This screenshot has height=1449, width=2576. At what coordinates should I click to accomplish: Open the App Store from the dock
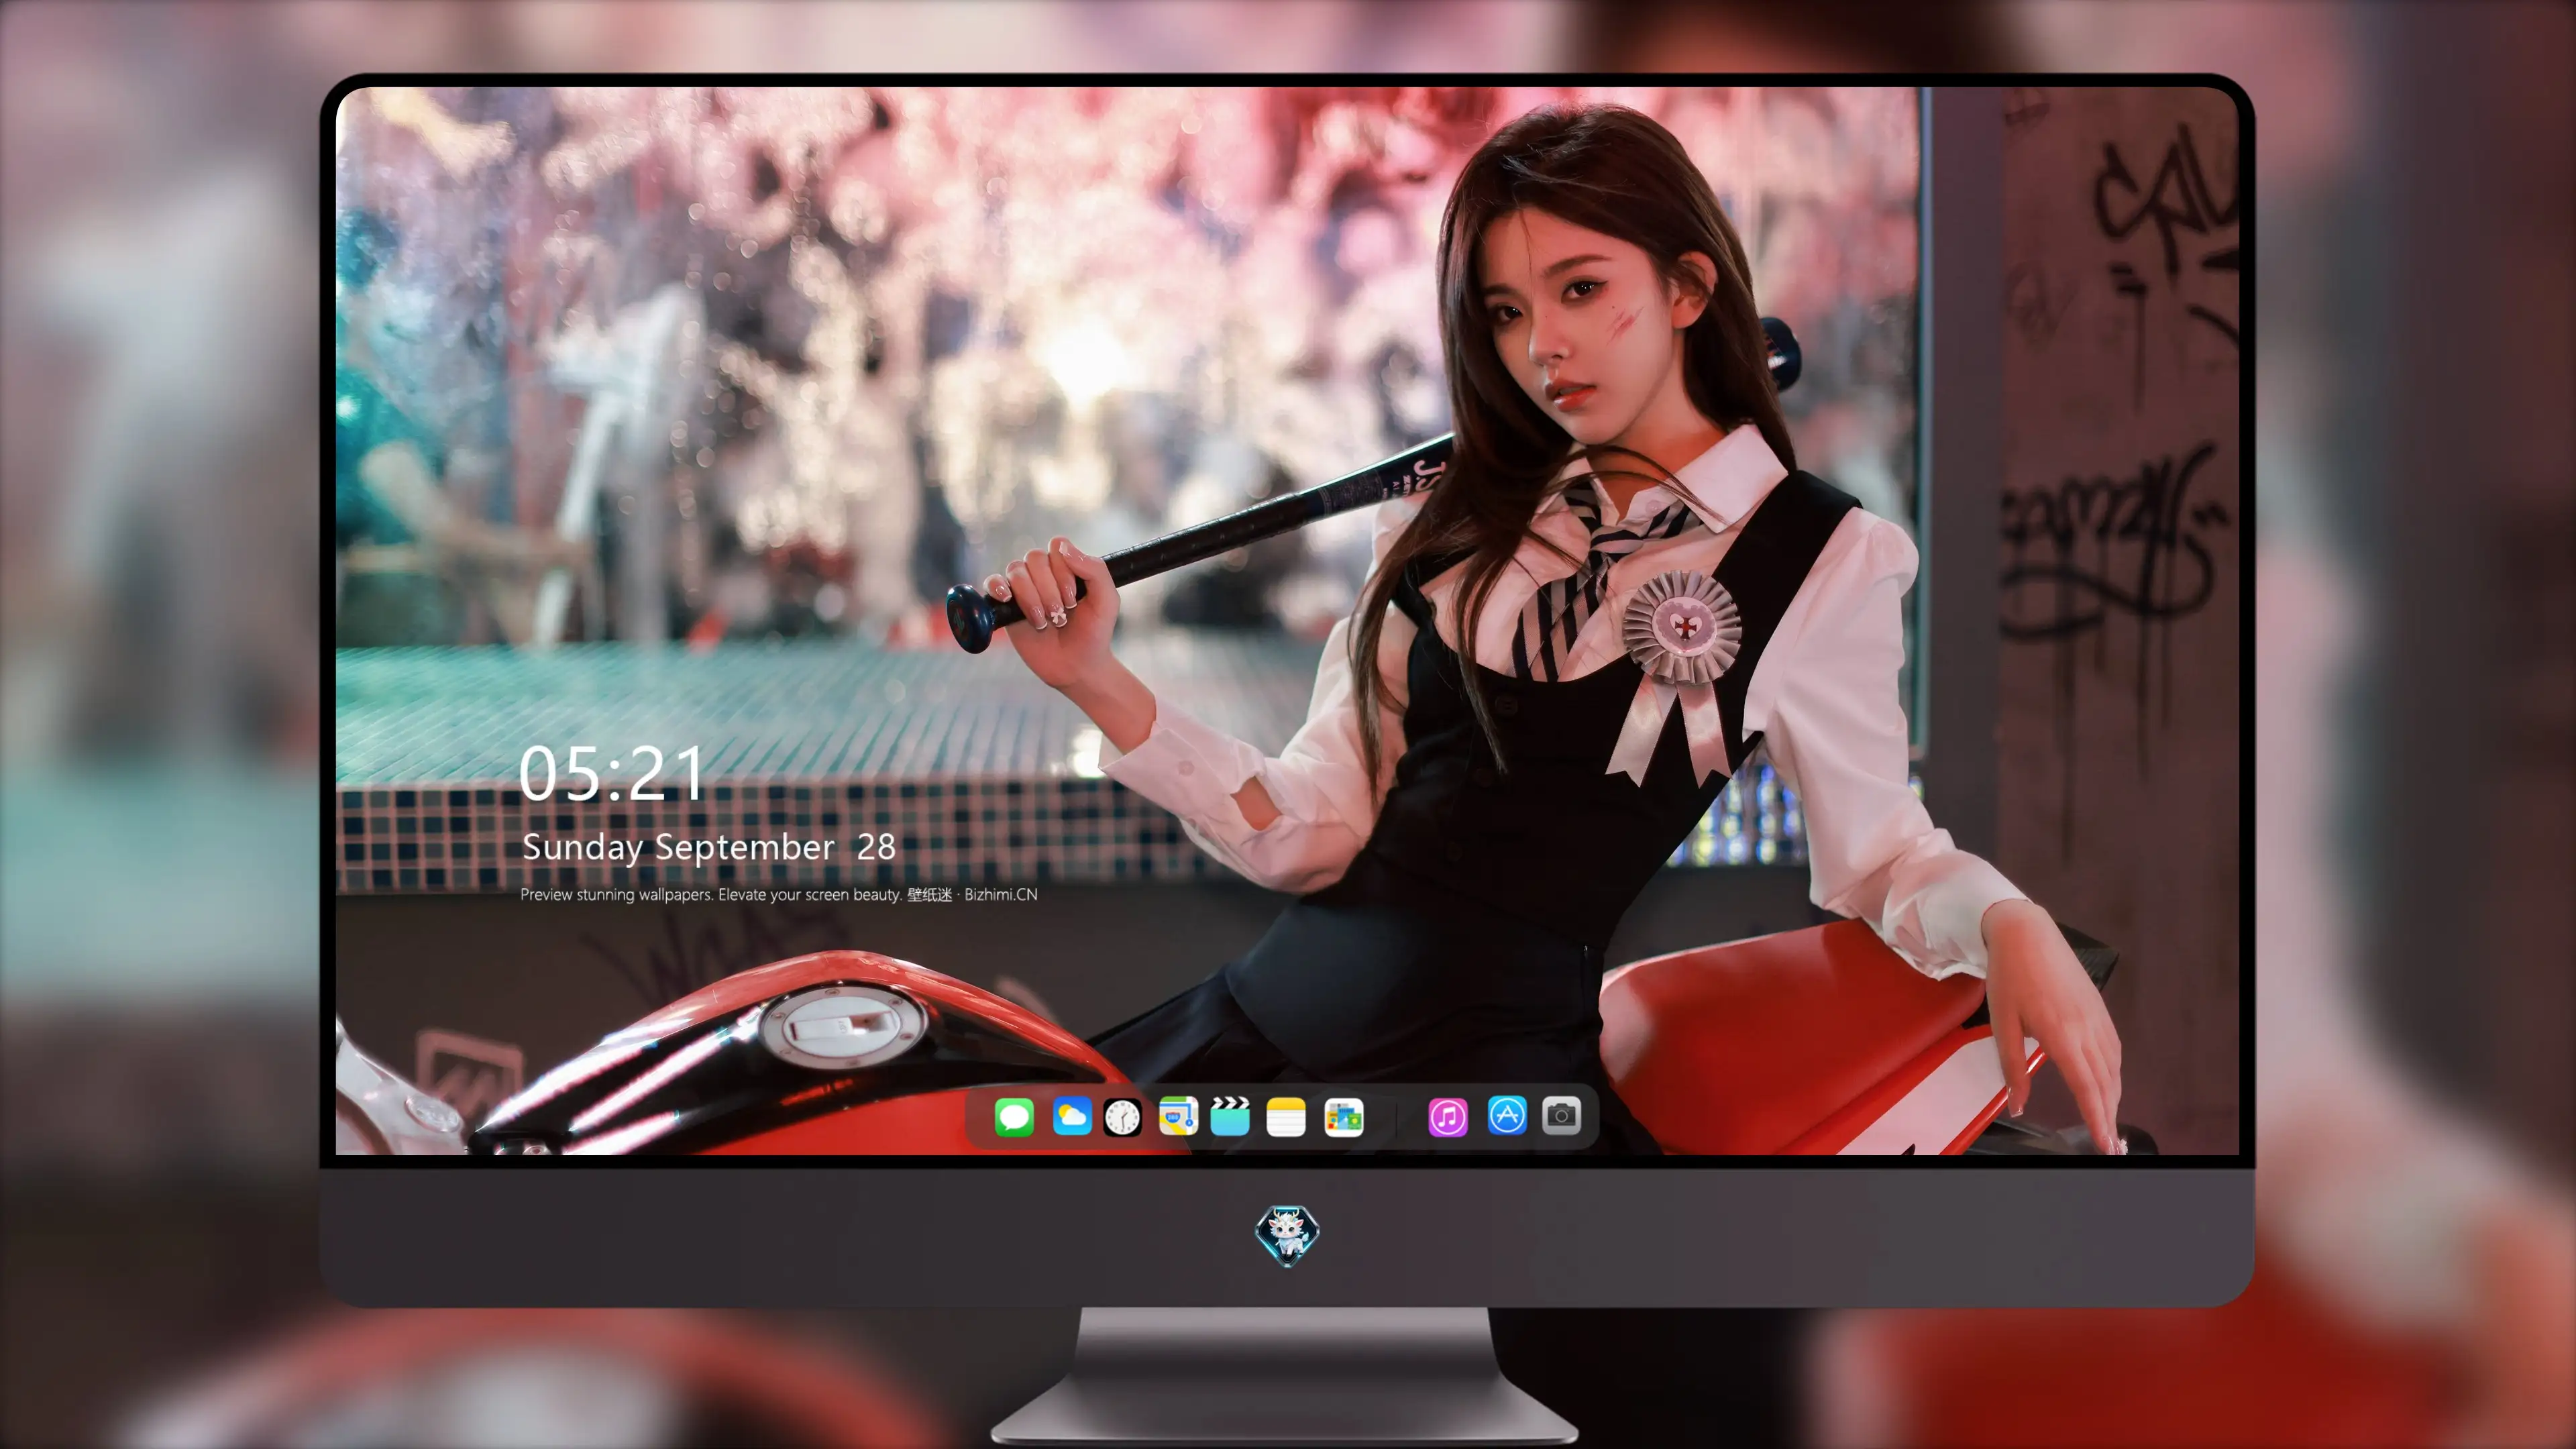tap(1507, 1116)
